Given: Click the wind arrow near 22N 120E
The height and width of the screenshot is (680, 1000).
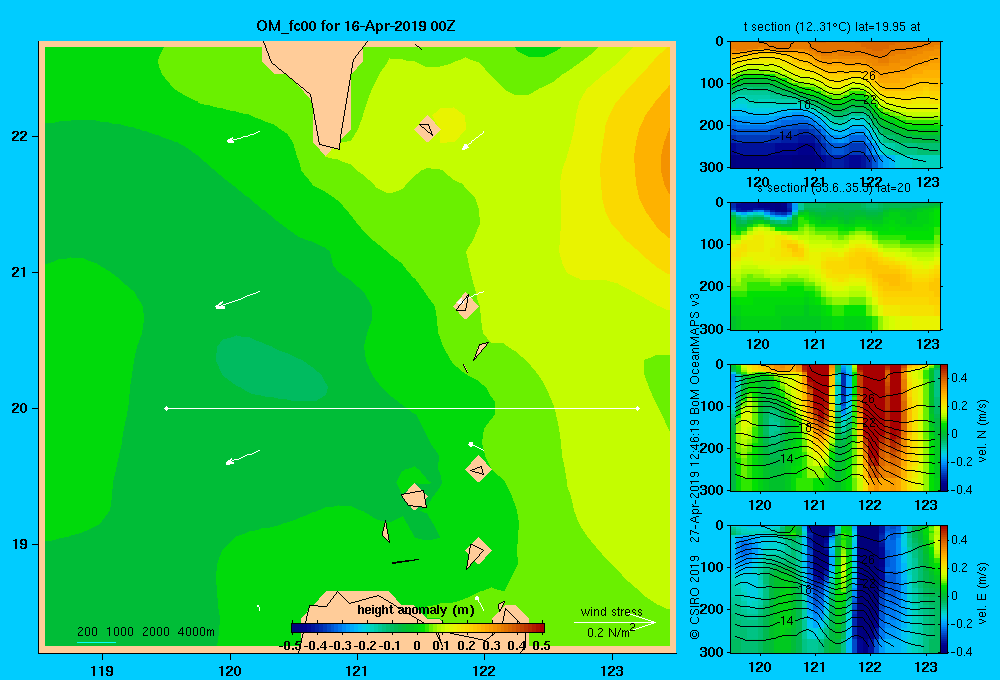Looking at the screenshot, I should pos(243,137).
